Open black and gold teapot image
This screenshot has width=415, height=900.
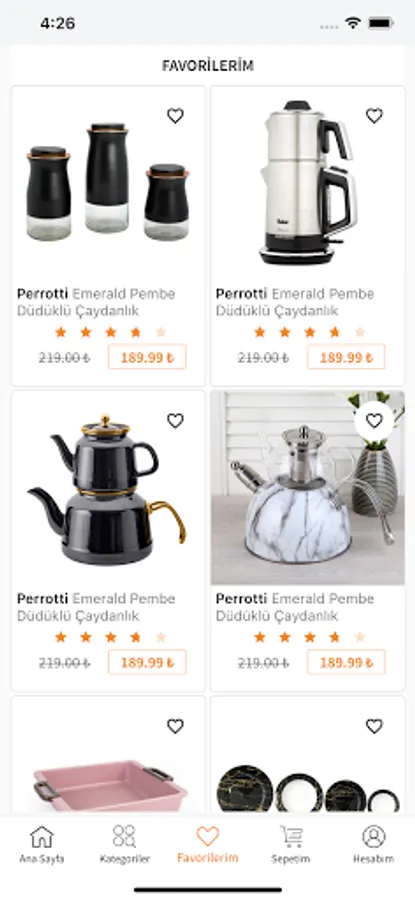107,489
